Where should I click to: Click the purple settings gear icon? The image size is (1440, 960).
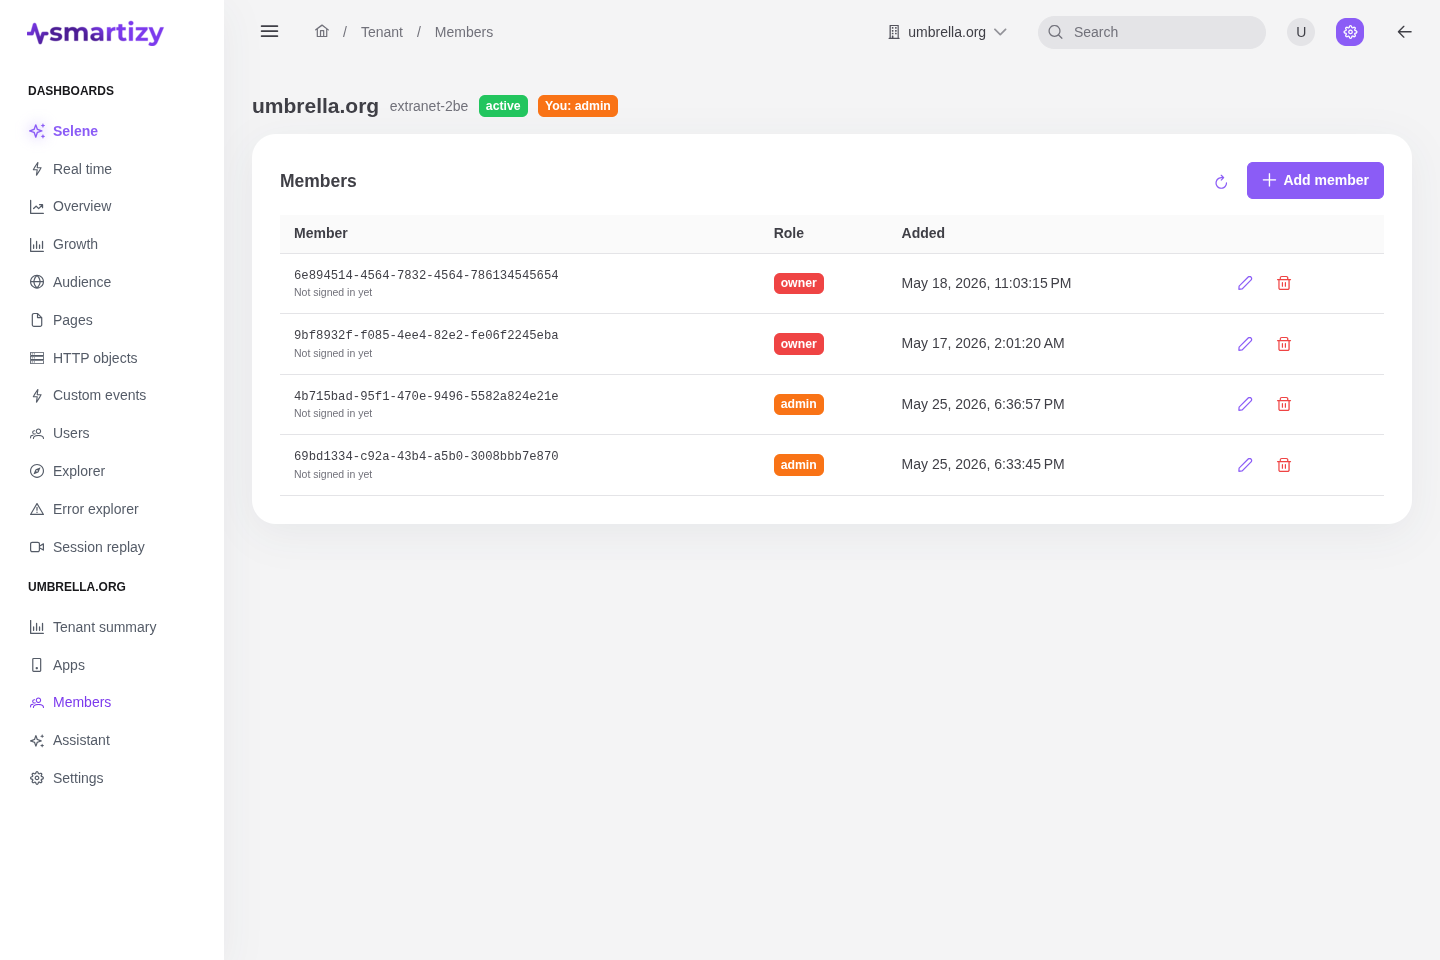[x=1350, y=32]
